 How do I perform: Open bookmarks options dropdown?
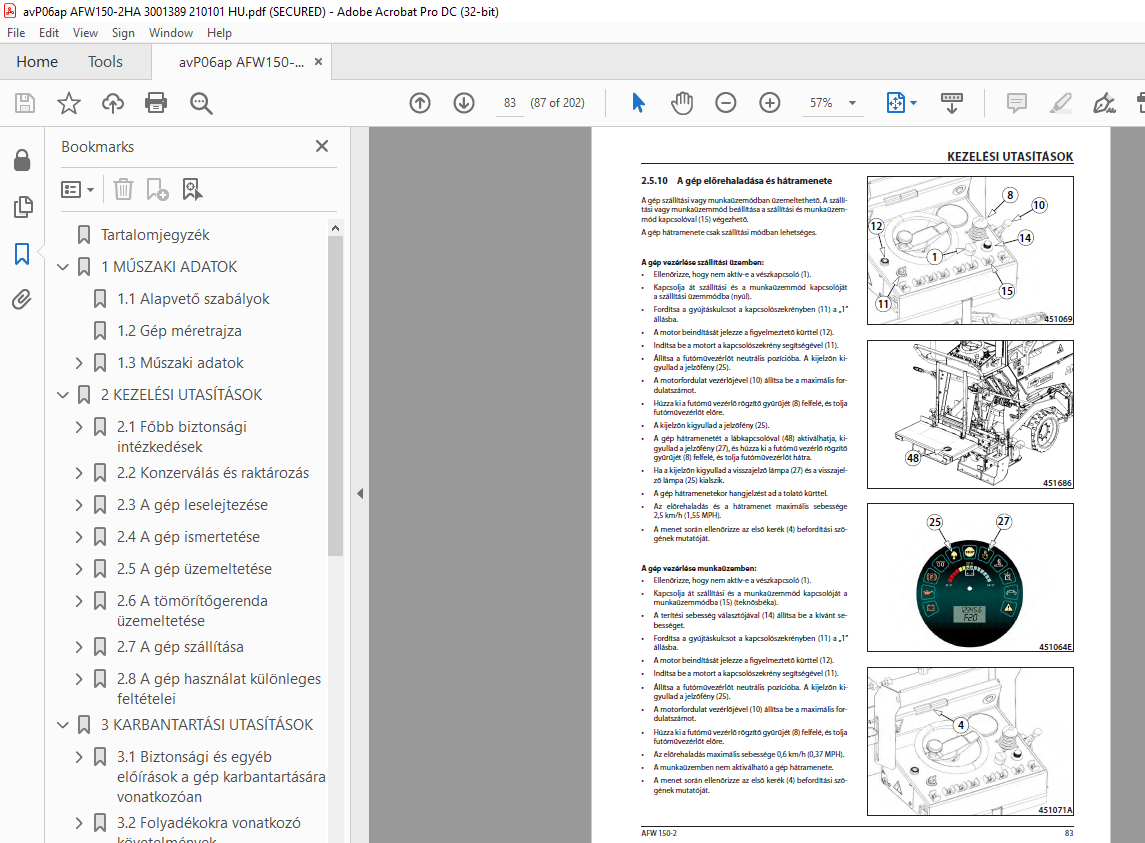pyautogui.click(x=77, y=190)
